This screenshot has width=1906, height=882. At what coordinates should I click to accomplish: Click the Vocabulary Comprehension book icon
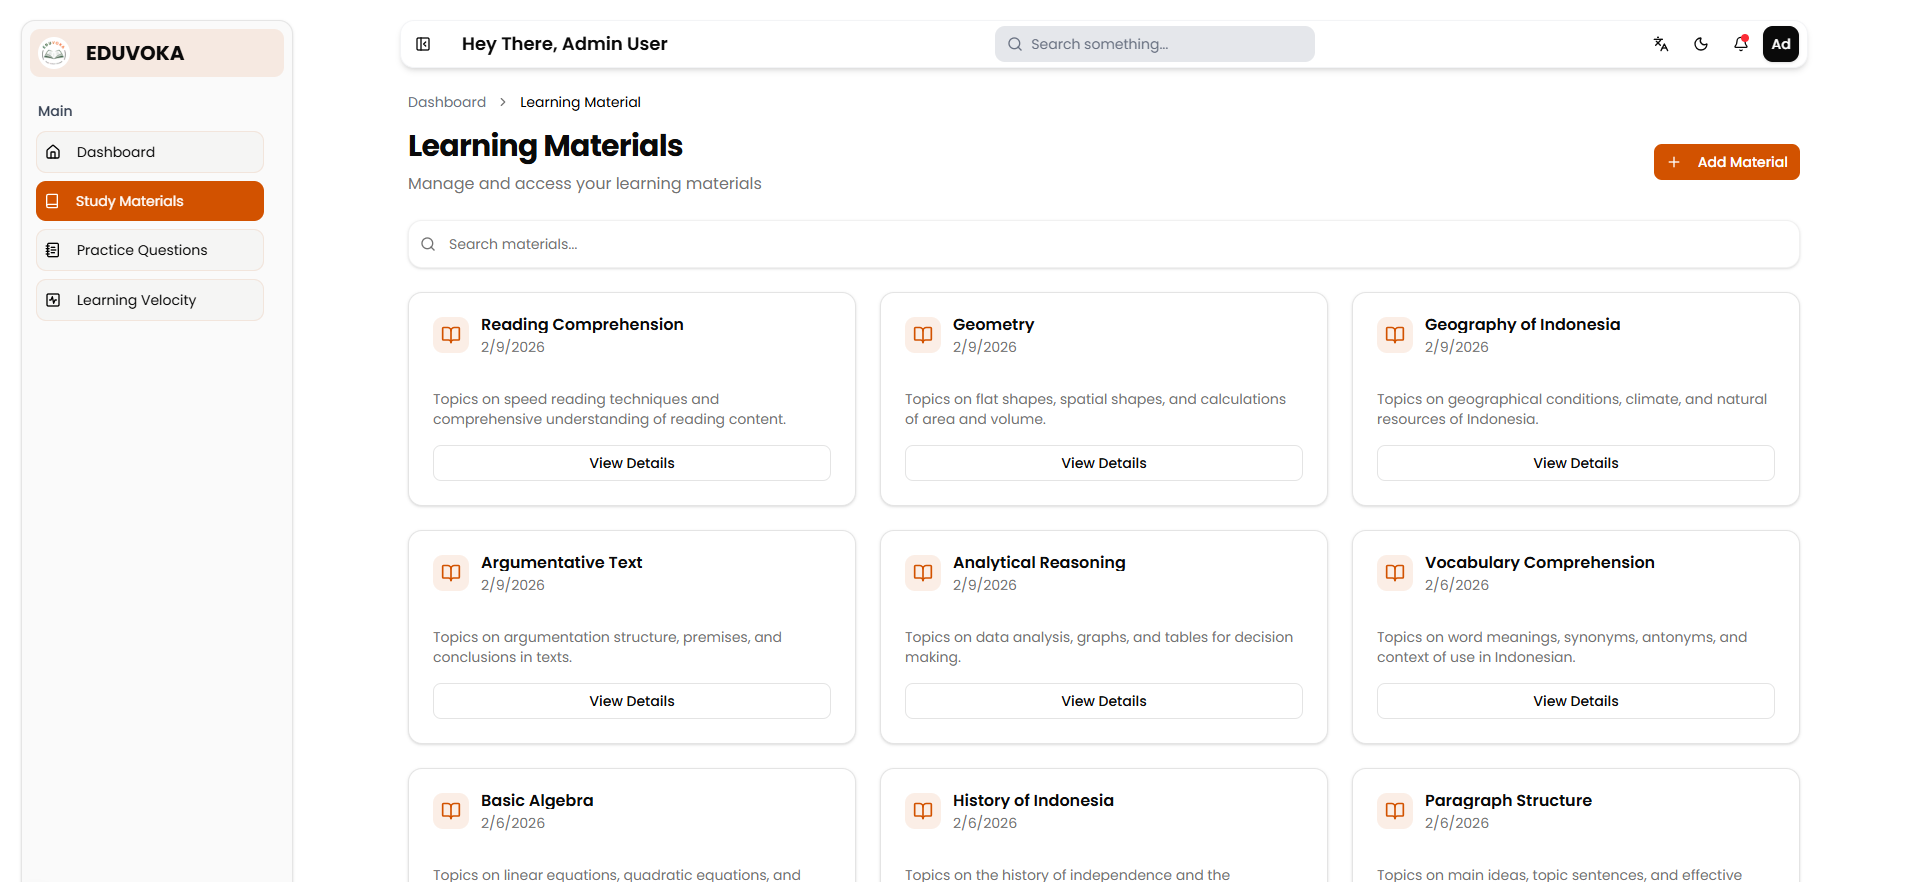click(1395, 573)
